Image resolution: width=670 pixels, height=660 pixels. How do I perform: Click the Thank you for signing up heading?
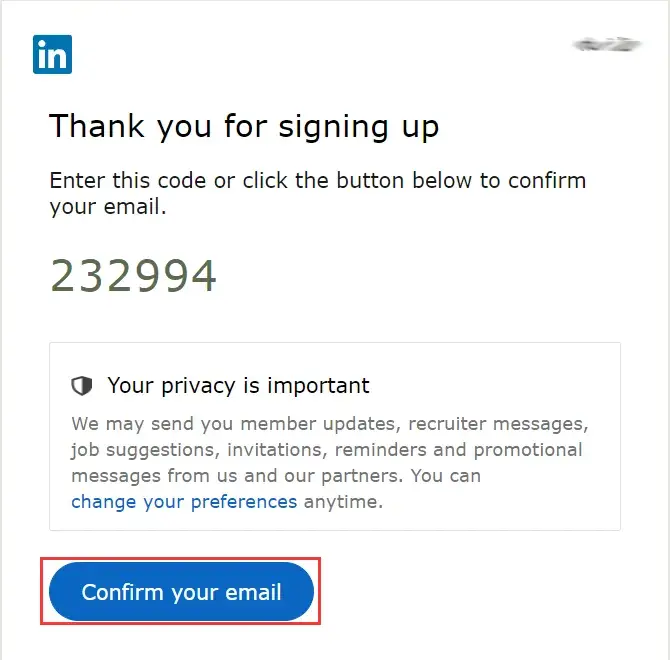(244, 127)
